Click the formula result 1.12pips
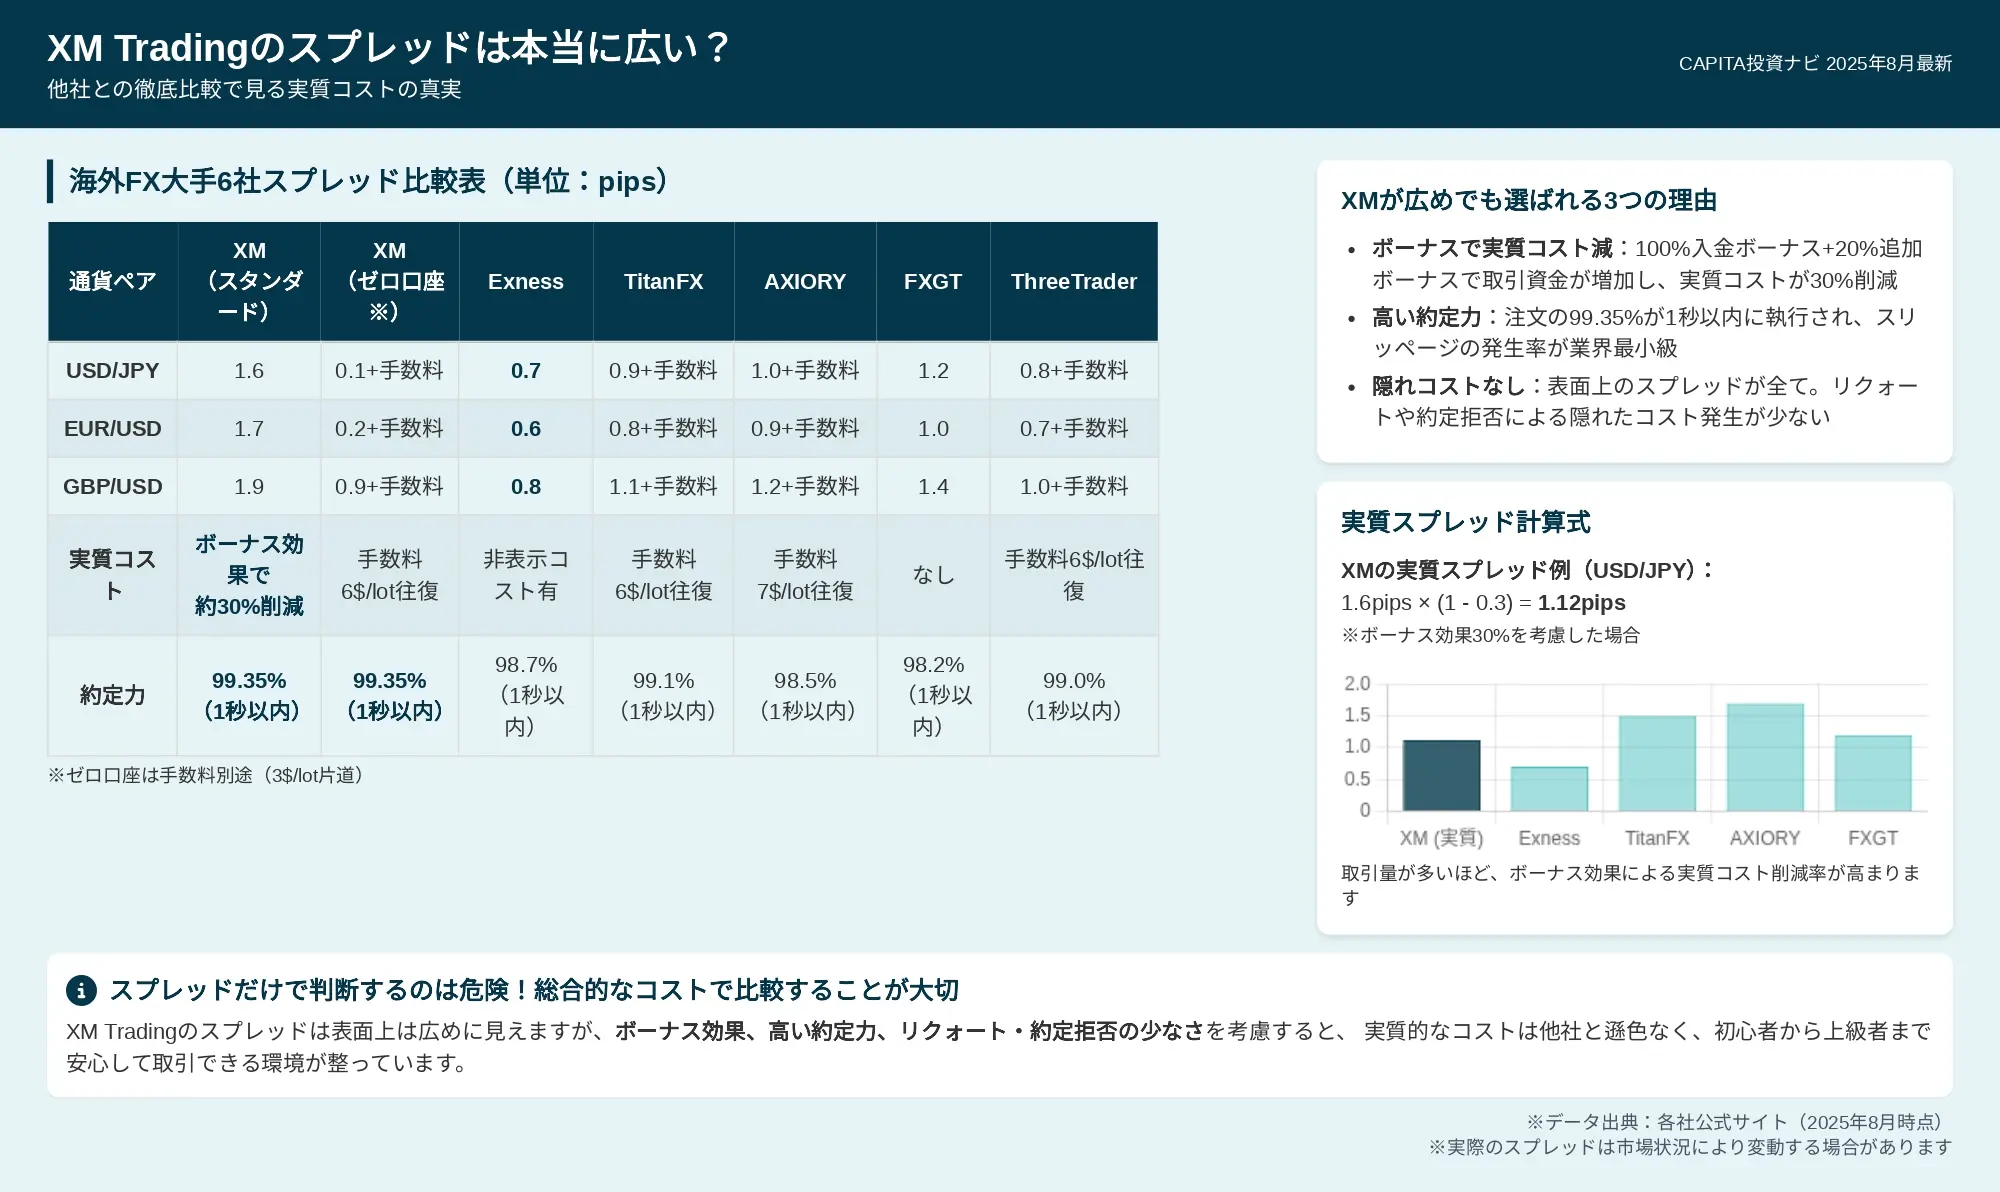This screenshot has width=2000, height=1192. 1581,603
